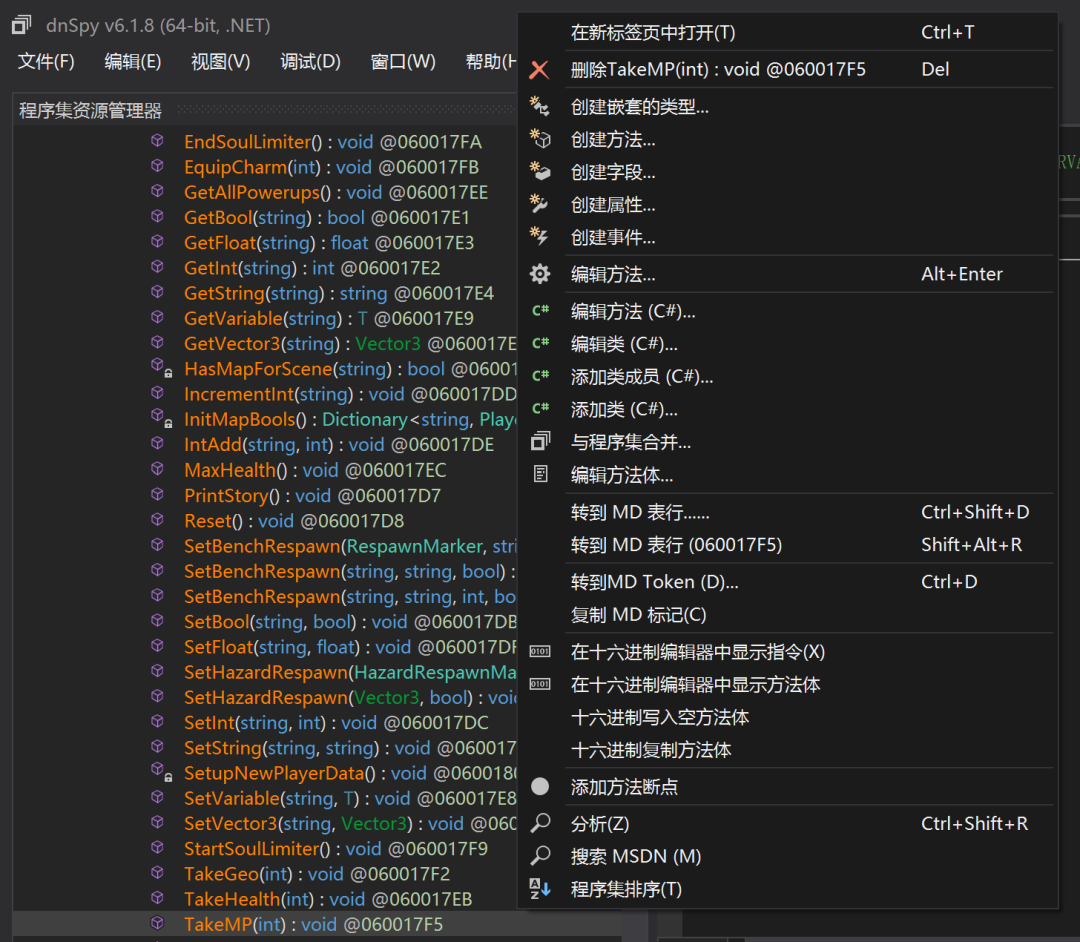
Task: Click the red X delete icon for TakeMP
Action: pos(539,70)
